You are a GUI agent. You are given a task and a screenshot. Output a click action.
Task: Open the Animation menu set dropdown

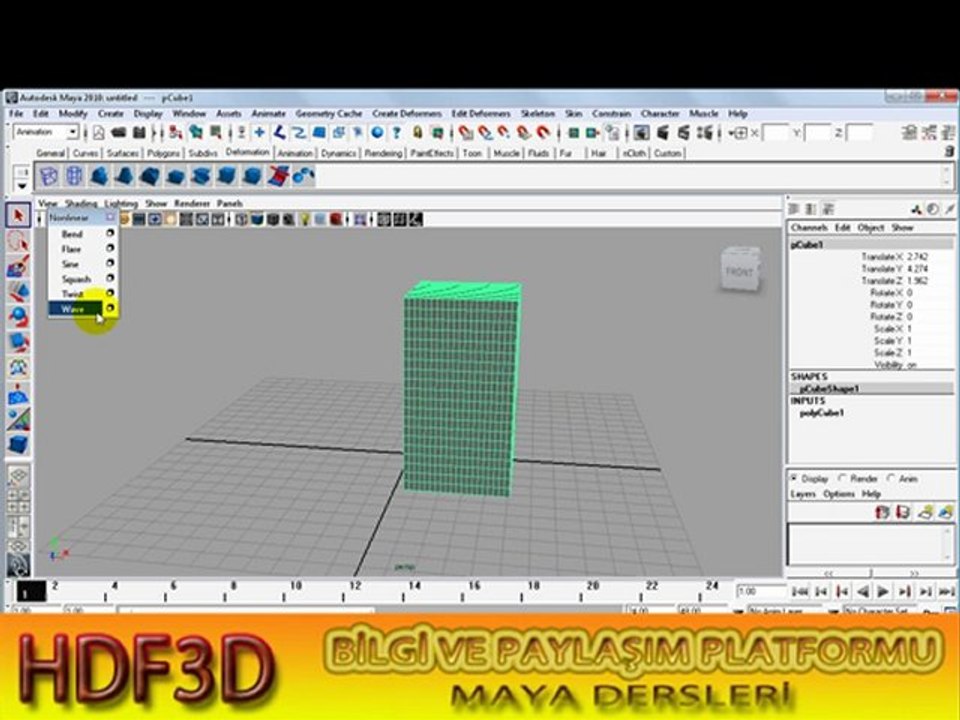coord(72,132)
